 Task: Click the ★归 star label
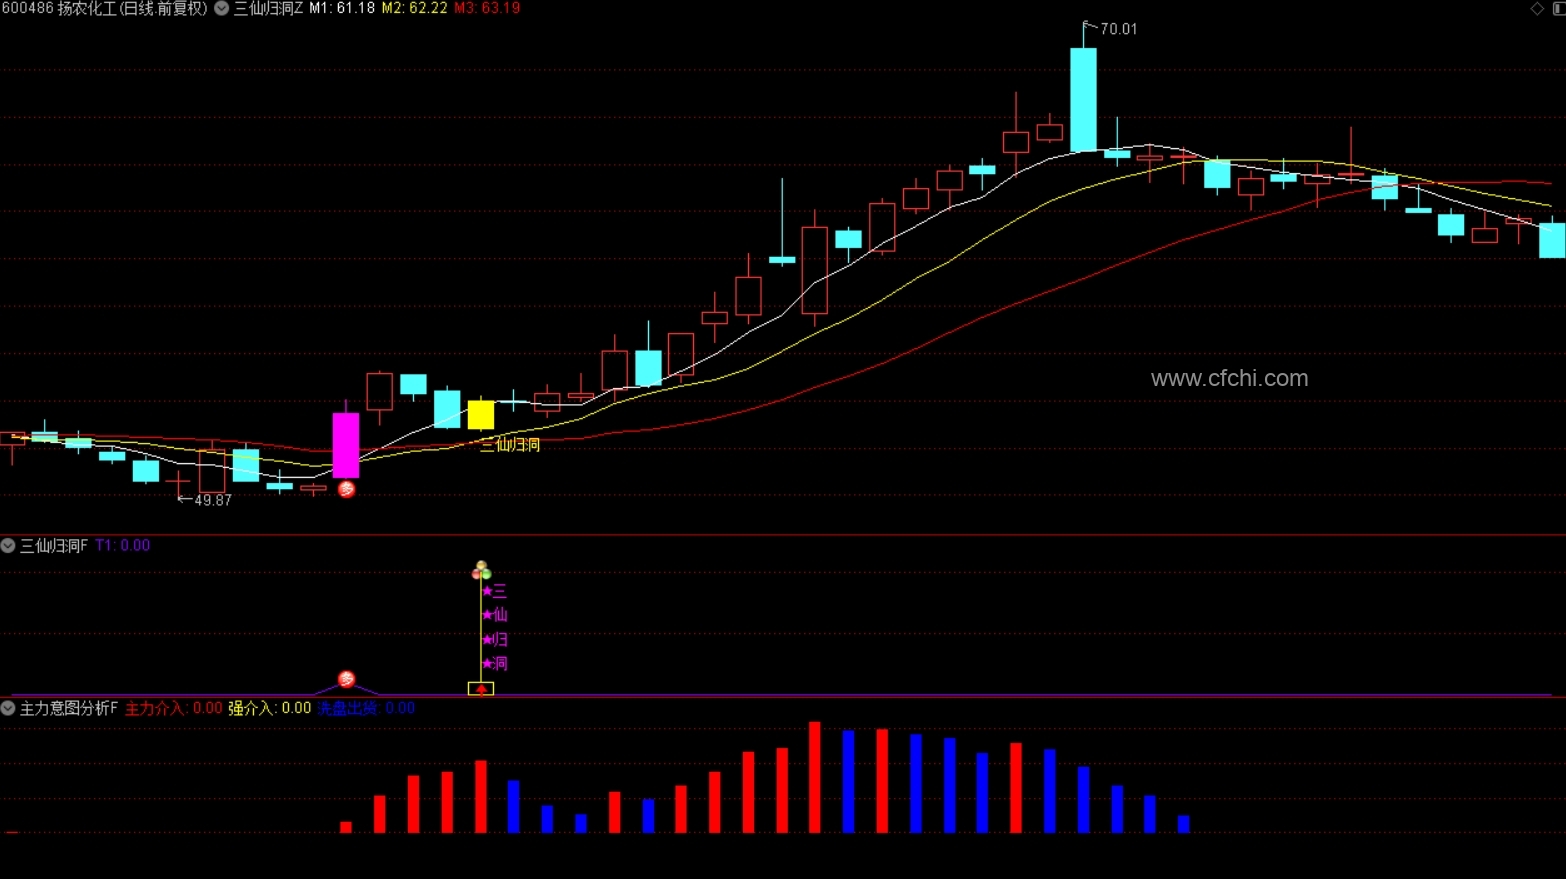[x=494, y=639]
